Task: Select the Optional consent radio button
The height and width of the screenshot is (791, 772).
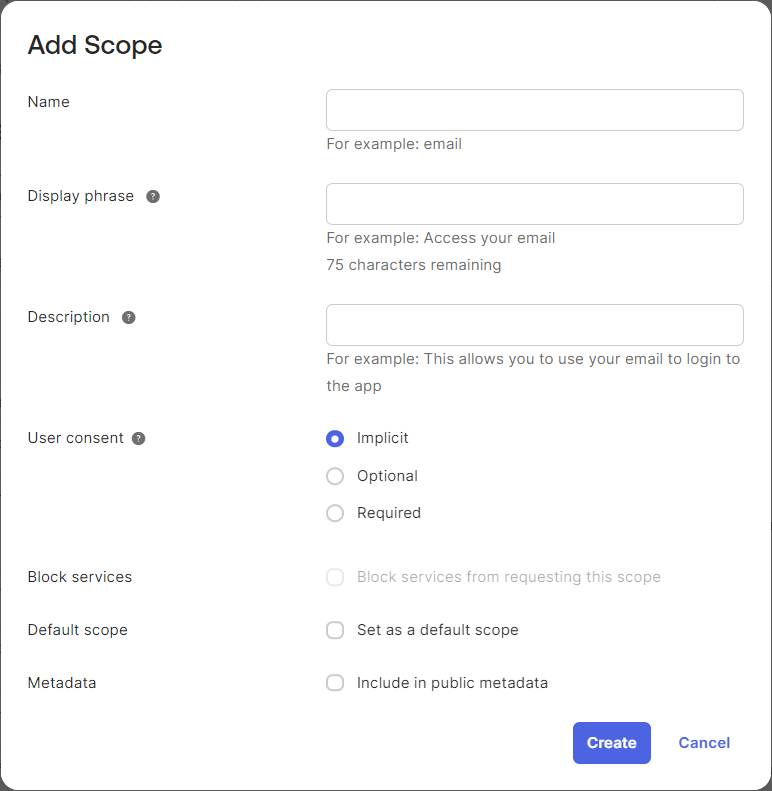Action: [335, 476]
